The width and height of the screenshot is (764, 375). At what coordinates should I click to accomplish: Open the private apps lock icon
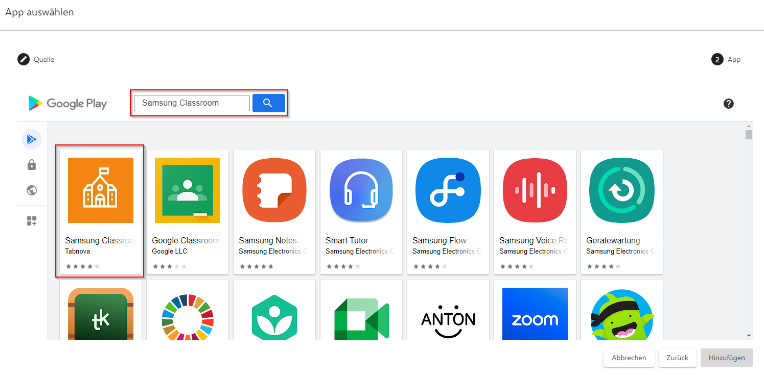pyautogui.click(x=32, y=165)
